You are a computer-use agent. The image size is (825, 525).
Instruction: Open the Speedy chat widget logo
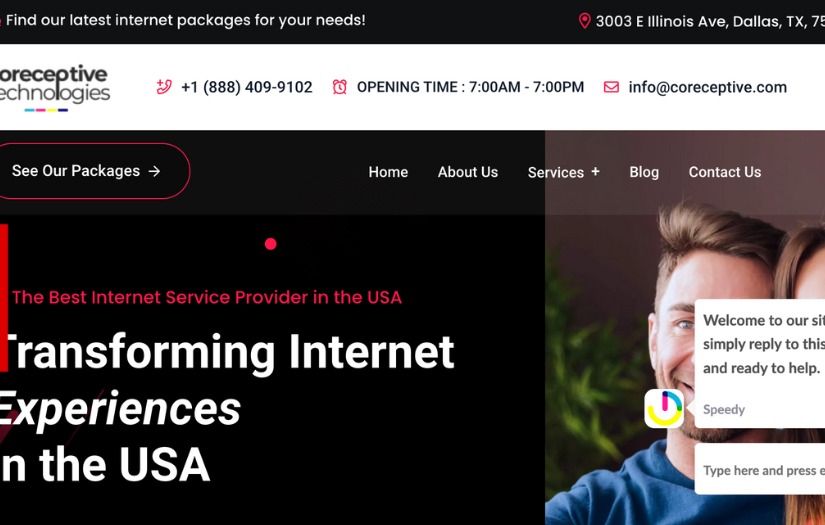pos(664,408)
